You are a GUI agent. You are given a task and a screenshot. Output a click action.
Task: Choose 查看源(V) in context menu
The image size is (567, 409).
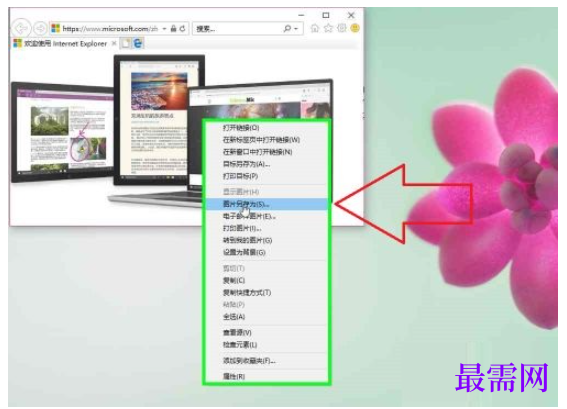(x=266, y=333)
